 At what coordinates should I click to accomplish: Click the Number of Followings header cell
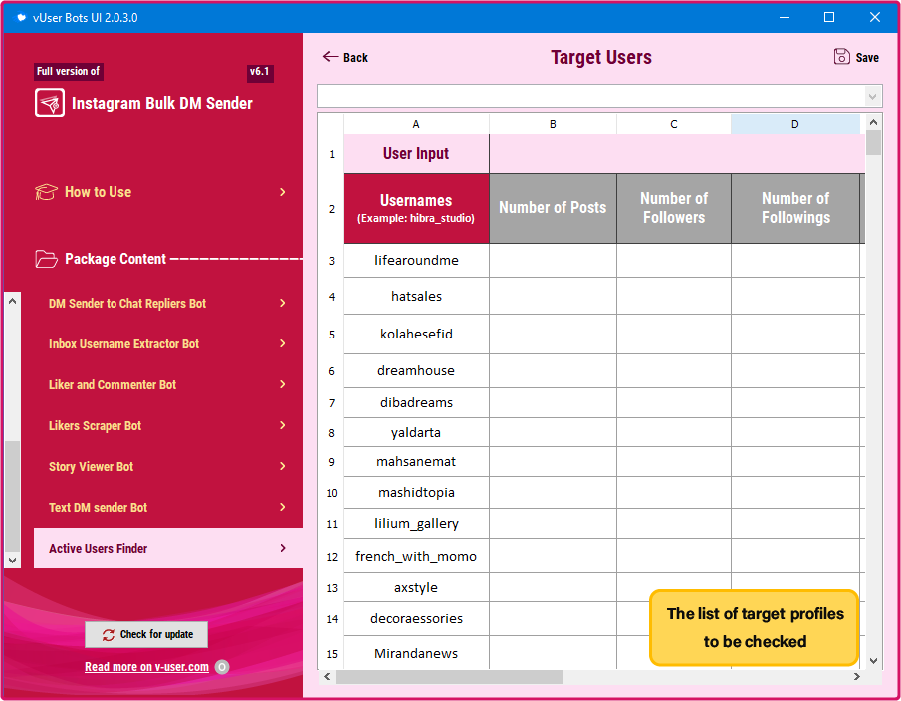(795, 208)
